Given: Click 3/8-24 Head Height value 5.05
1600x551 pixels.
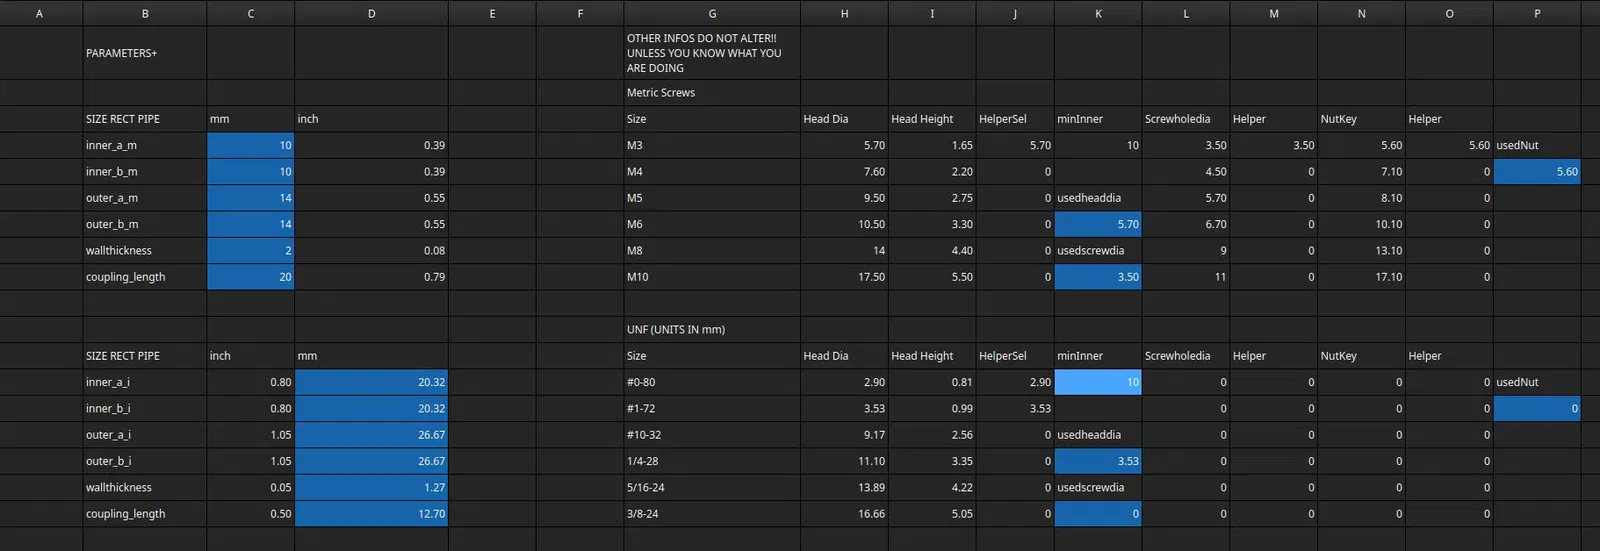Looking at the screenshot, I should click(x=932, y=514).
